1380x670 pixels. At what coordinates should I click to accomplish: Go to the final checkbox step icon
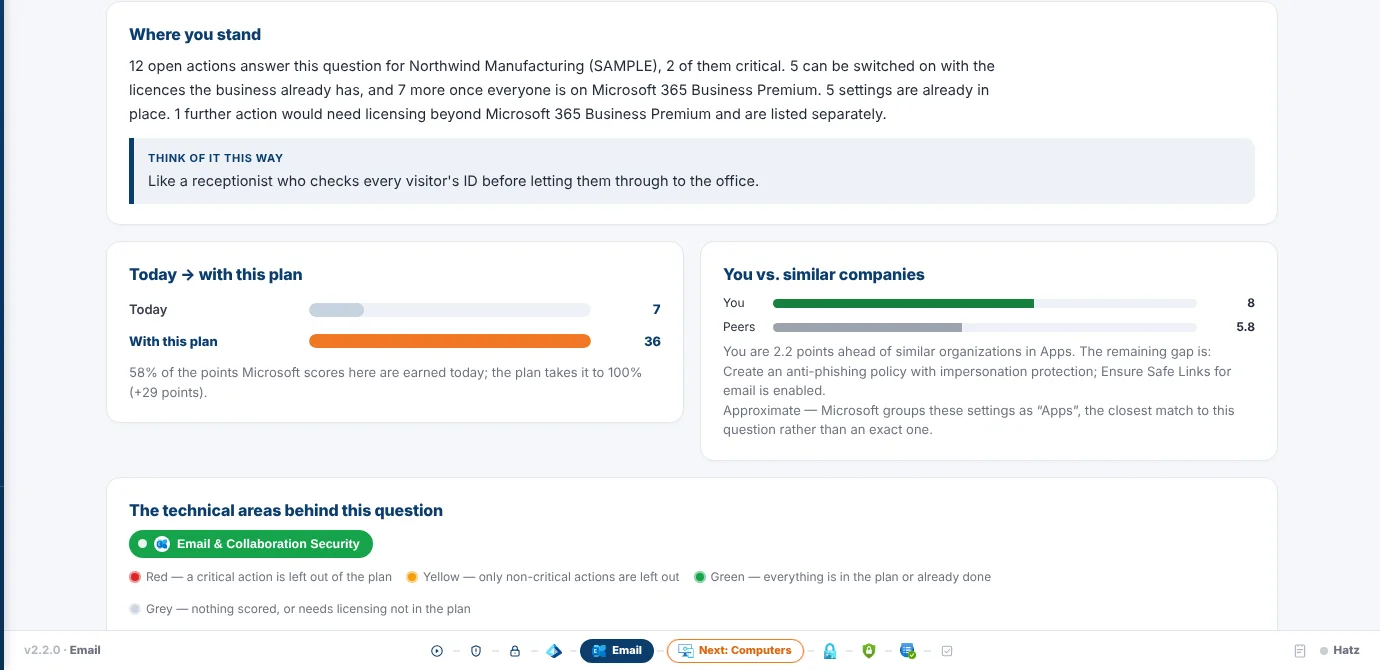pyautogui.click(x=947, y=651)
